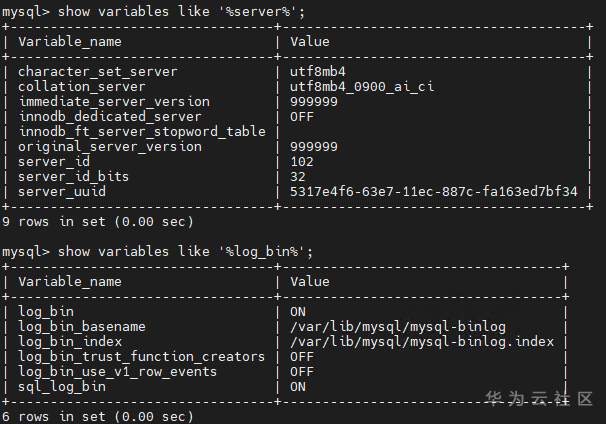Click the server_id value 102

[302, 161]
